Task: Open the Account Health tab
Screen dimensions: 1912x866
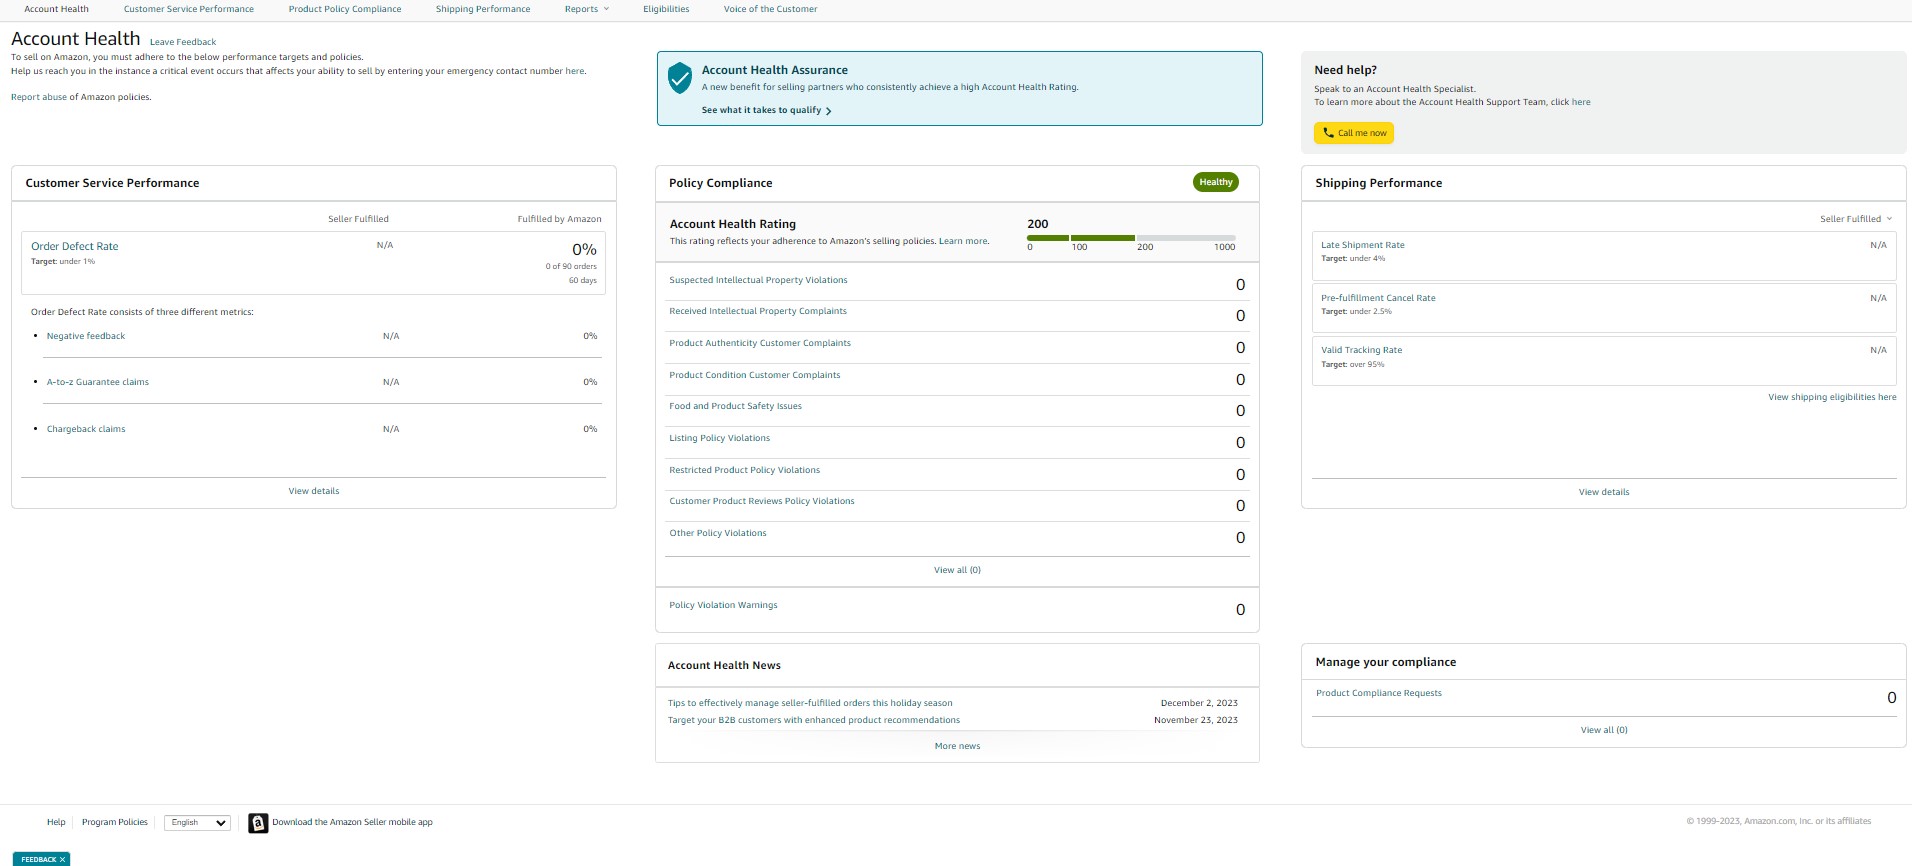Action: pyautogui.click(x=56, y=9)
